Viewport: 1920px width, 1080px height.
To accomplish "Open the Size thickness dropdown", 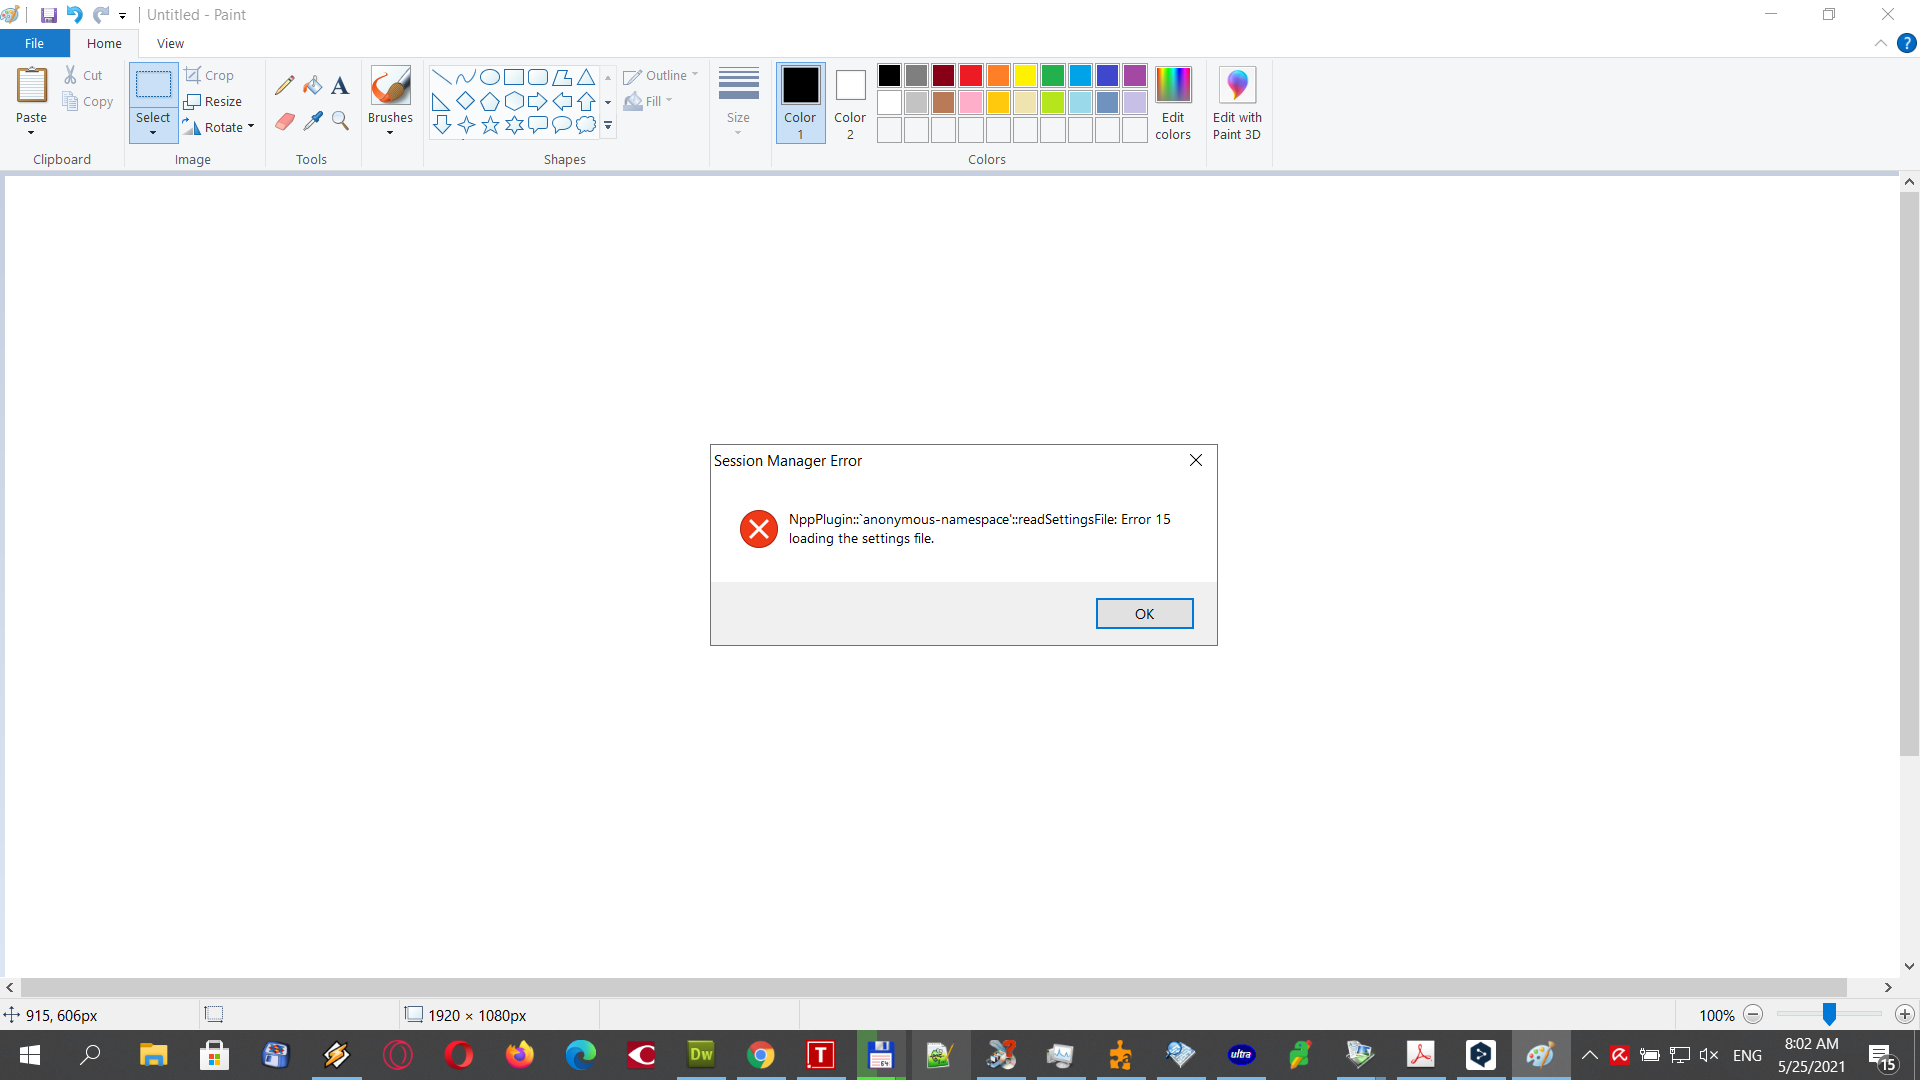I will 738,103.
